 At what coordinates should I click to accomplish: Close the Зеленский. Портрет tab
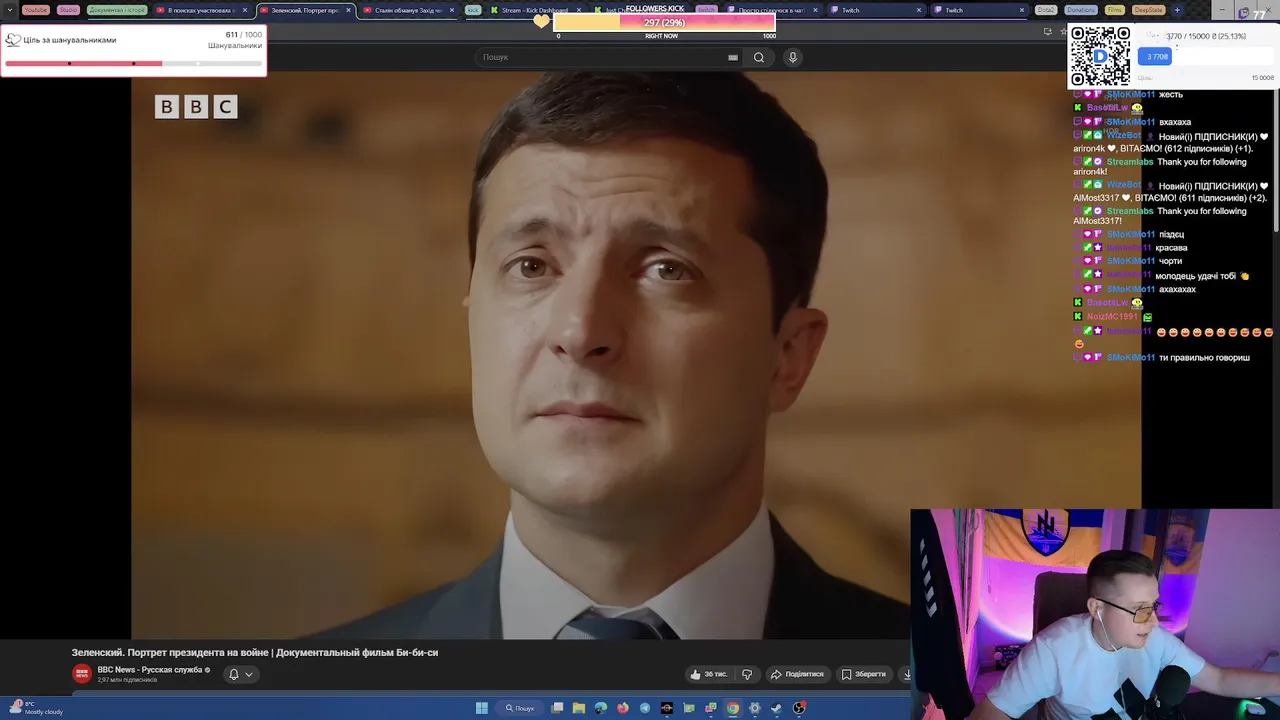tap(348, 10)
